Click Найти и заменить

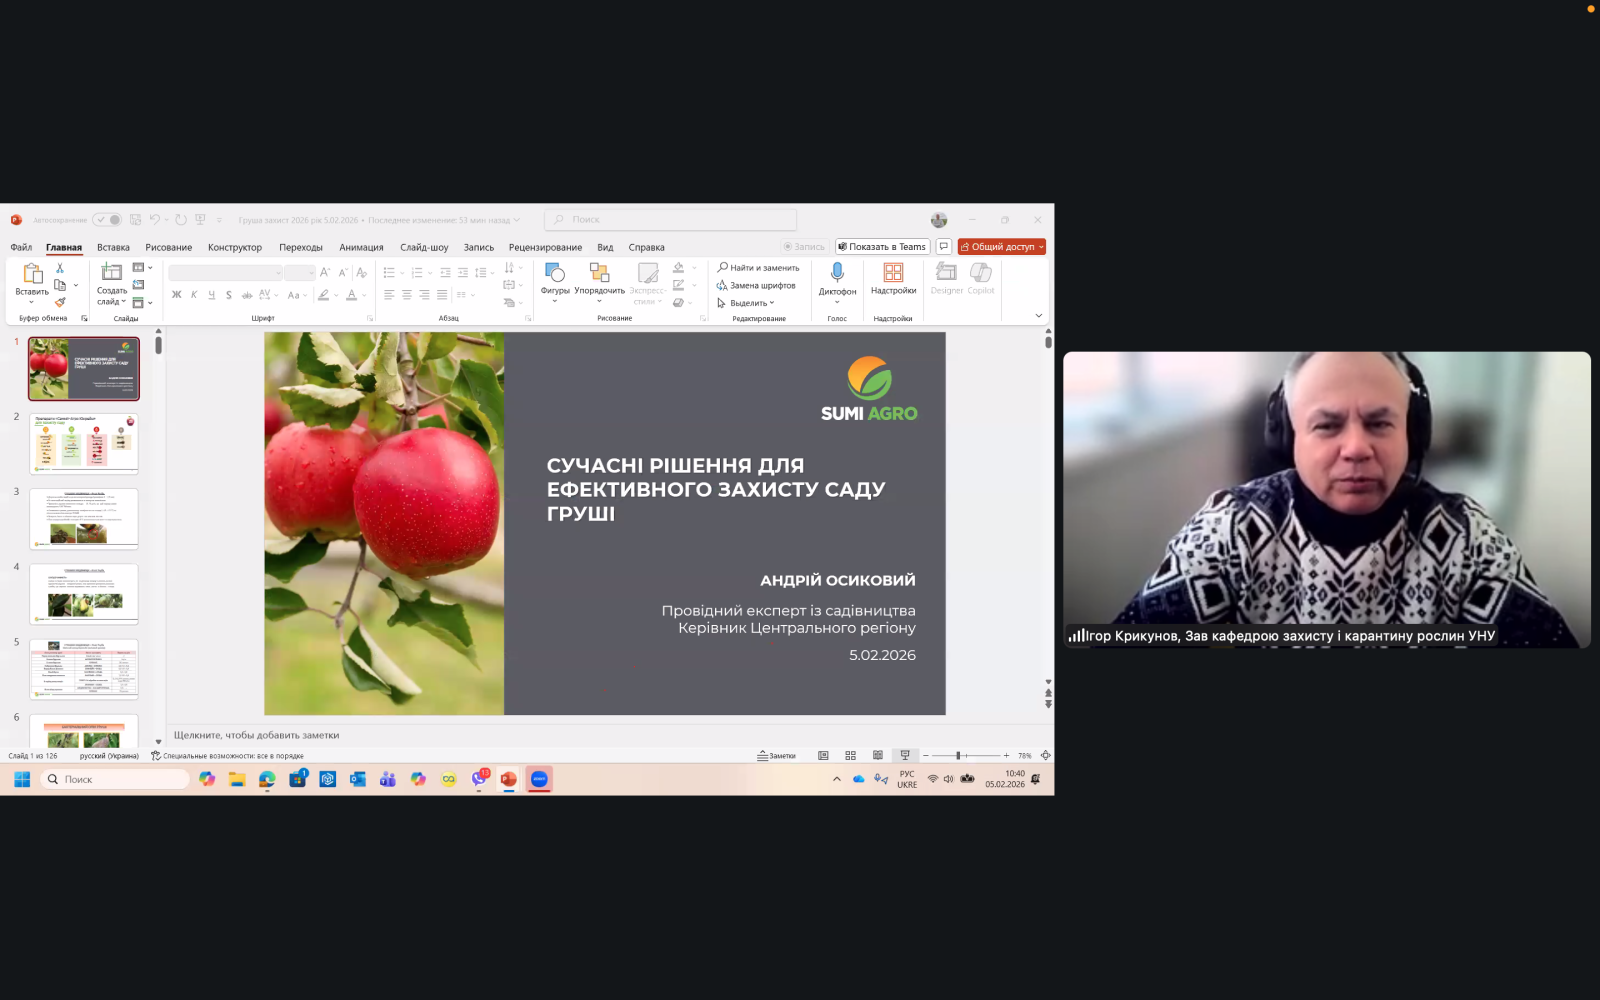[759, 268]
